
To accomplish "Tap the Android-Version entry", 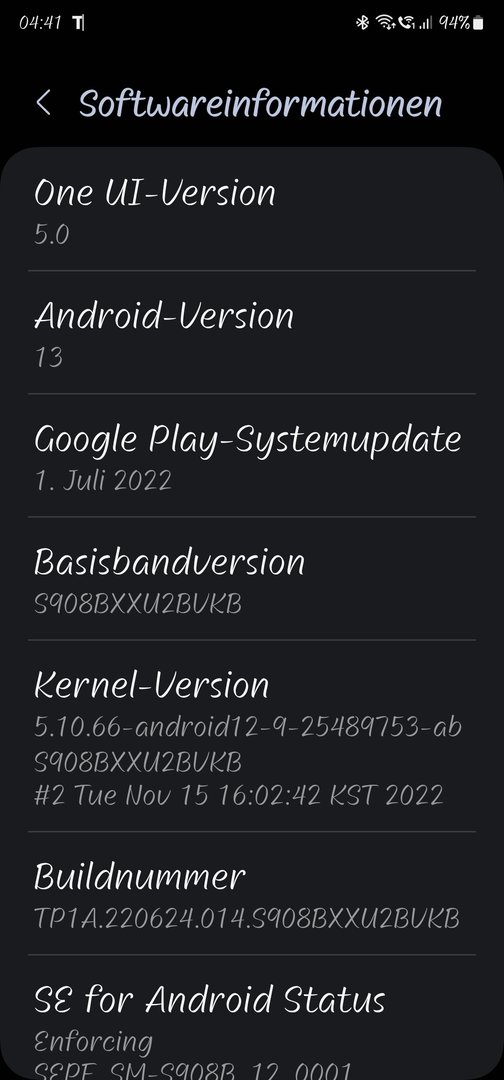I will (x=252, y=333).
